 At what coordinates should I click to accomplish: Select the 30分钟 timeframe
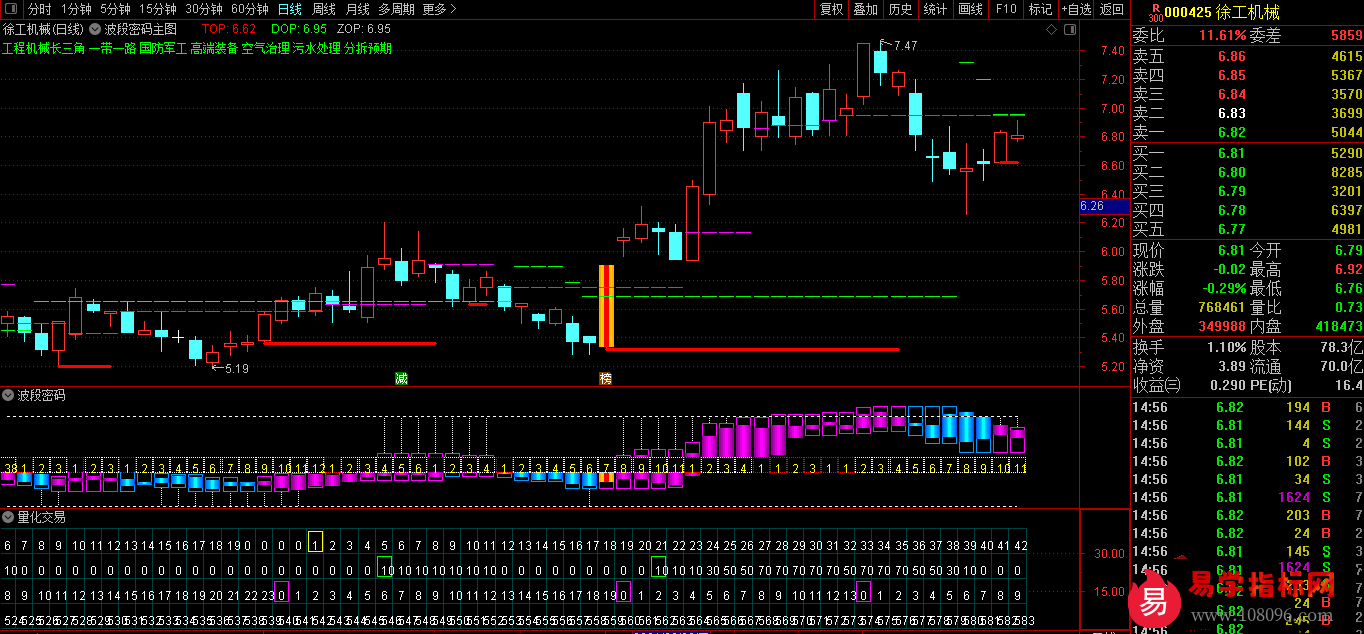[203, 9]
